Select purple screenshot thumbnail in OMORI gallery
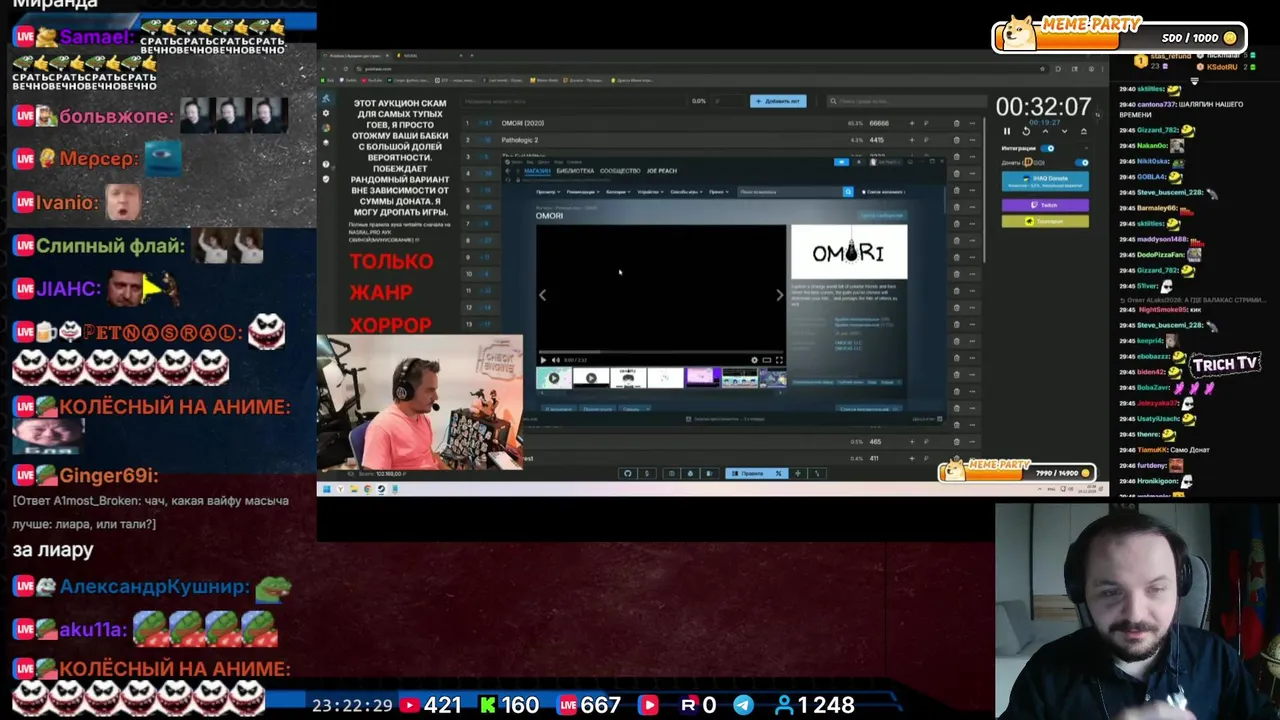1280x720 pixels. point(703,378)
